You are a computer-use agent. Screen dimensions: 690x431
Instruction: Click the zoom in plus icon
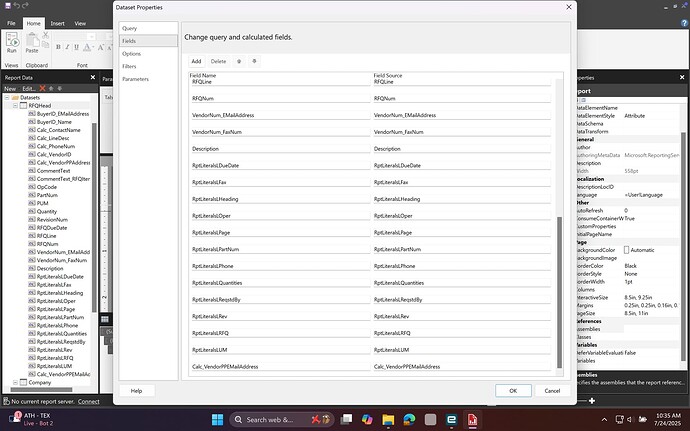click(592, 401)
